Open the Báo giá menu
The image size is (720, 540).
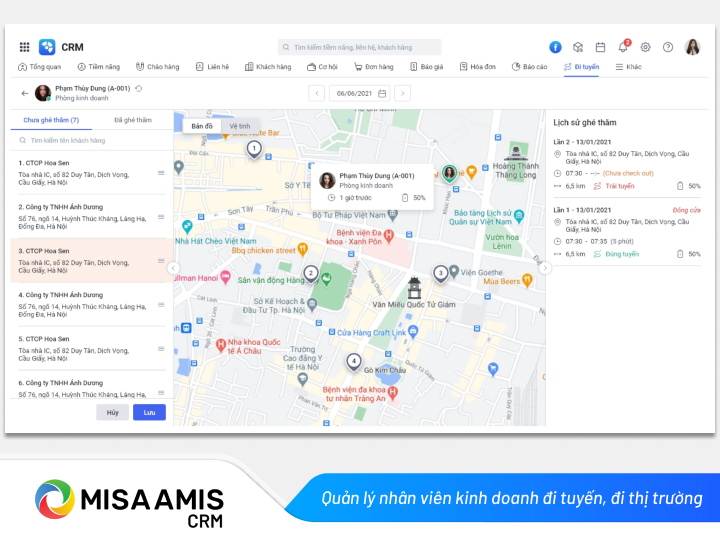(x=427, y=67)
